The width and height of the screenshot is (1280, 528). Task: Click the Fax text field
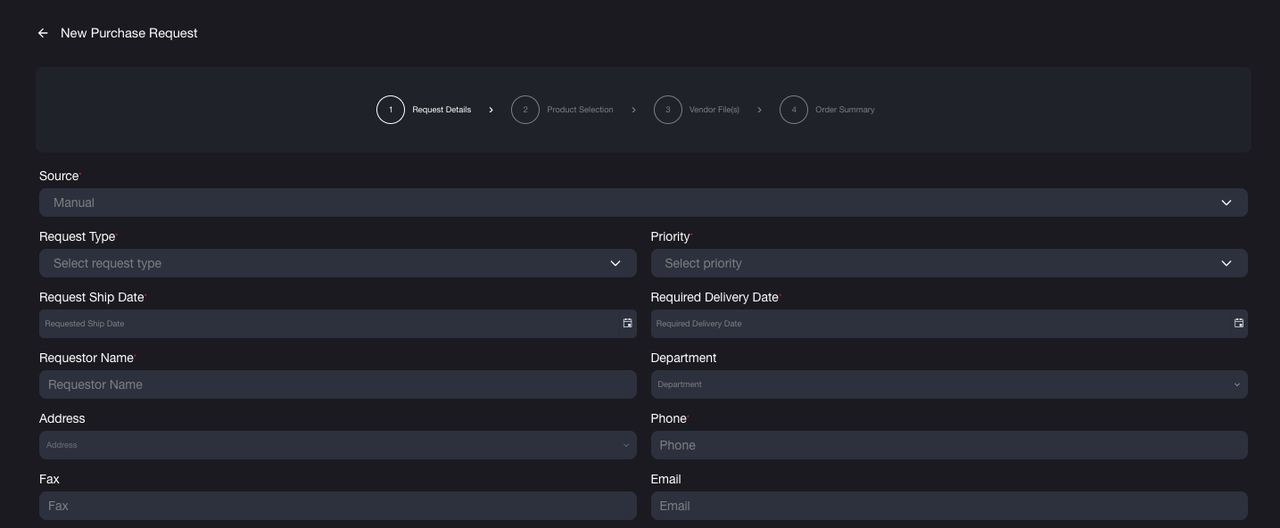[x=337, y=506]
